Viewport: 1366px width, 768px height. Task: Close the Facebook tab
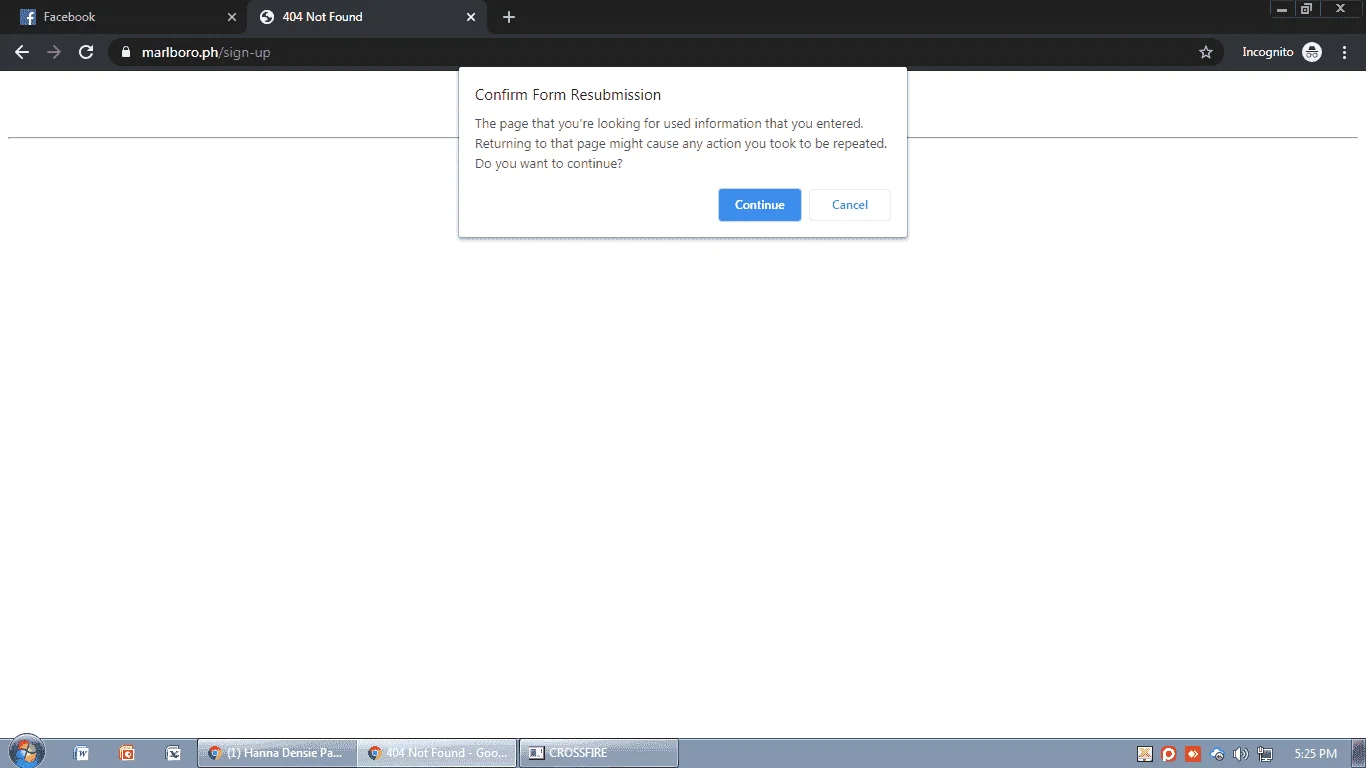tap(232, 17)
